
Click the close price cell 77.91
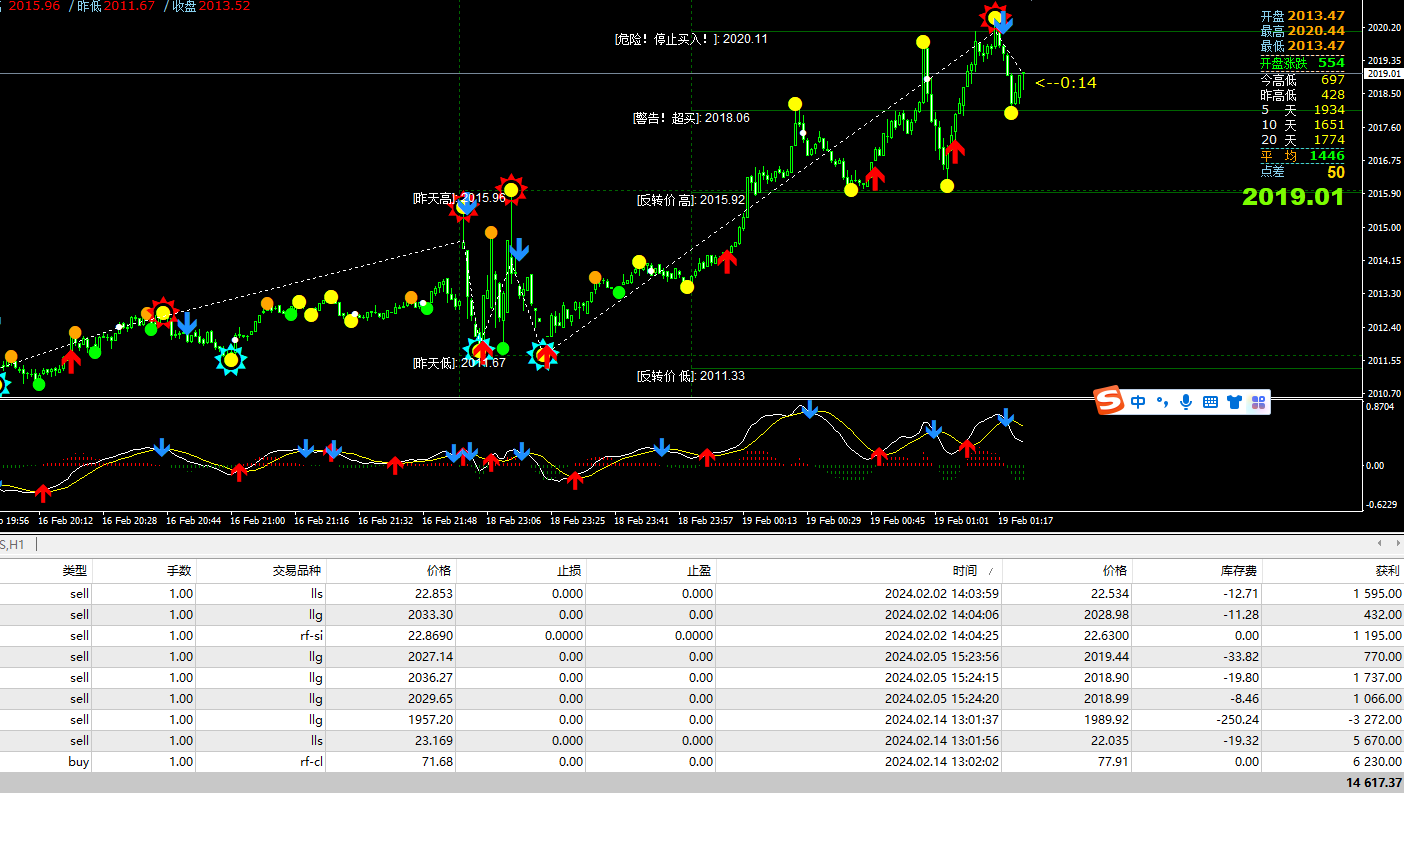pyautogui.click(x=1112, y=762)
